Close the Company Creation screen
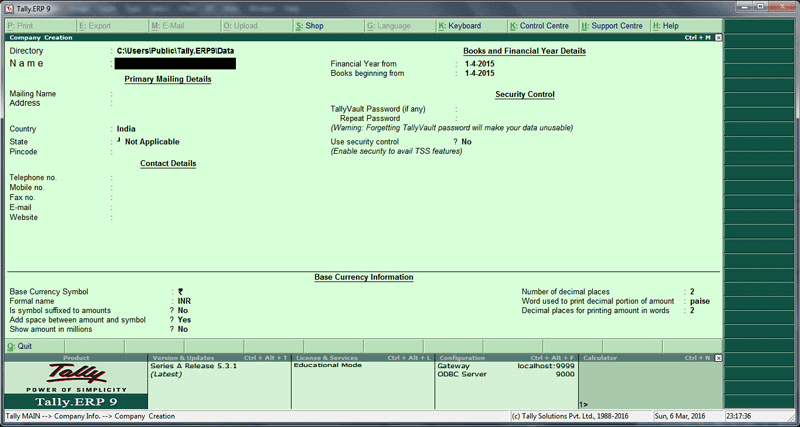 [718, 38]
